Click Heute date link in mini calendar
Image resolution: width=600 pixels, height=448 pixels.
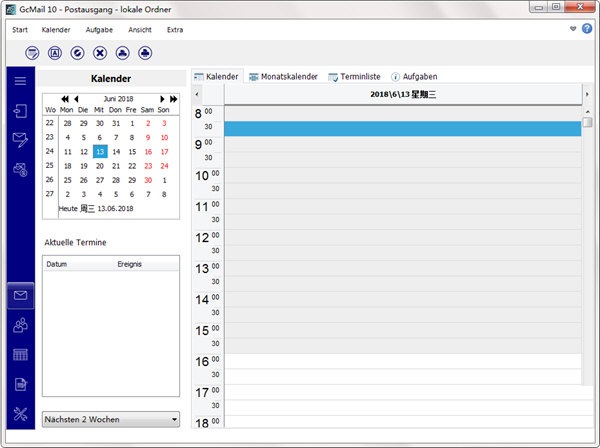click(96, 209)
